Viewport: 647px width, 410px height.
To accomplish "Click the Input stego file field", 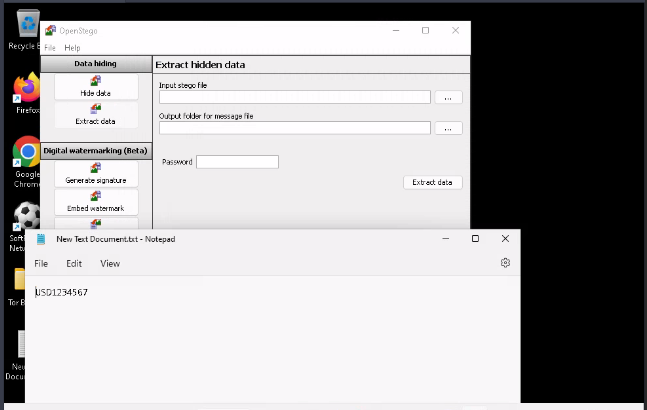I will 294,98.
